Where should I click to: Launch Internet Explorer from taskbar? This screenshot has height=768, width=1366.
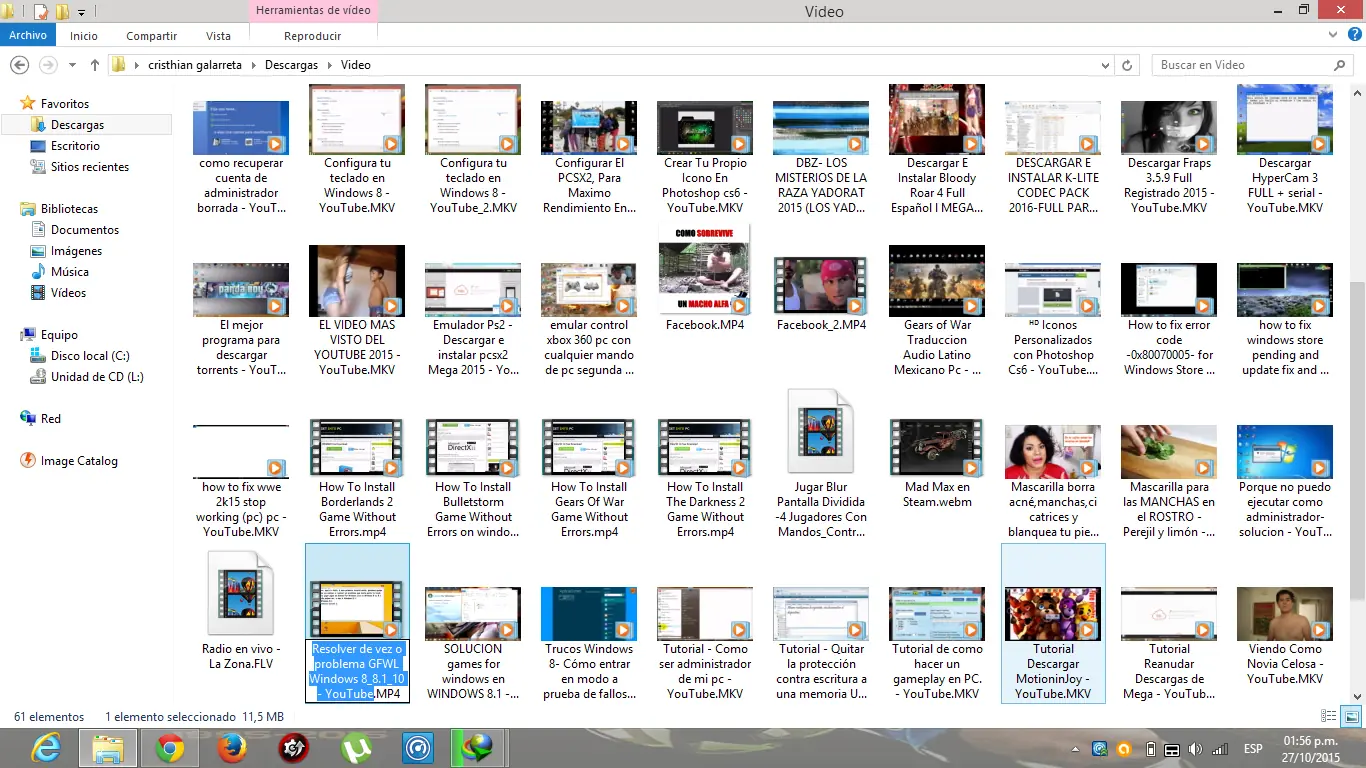point(46,748)
